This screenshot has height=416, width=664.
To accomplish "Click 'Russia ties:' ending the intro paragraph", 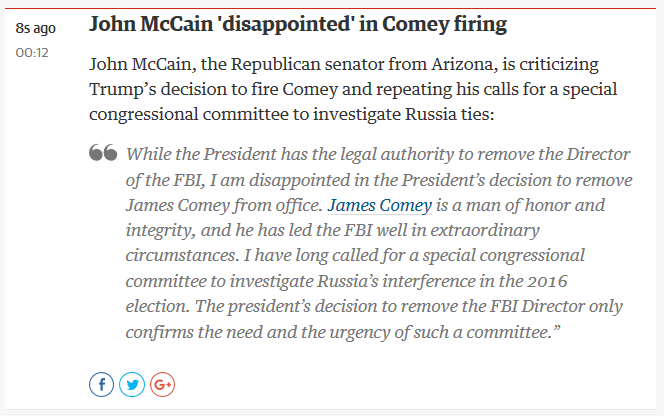I will (450, 114).
